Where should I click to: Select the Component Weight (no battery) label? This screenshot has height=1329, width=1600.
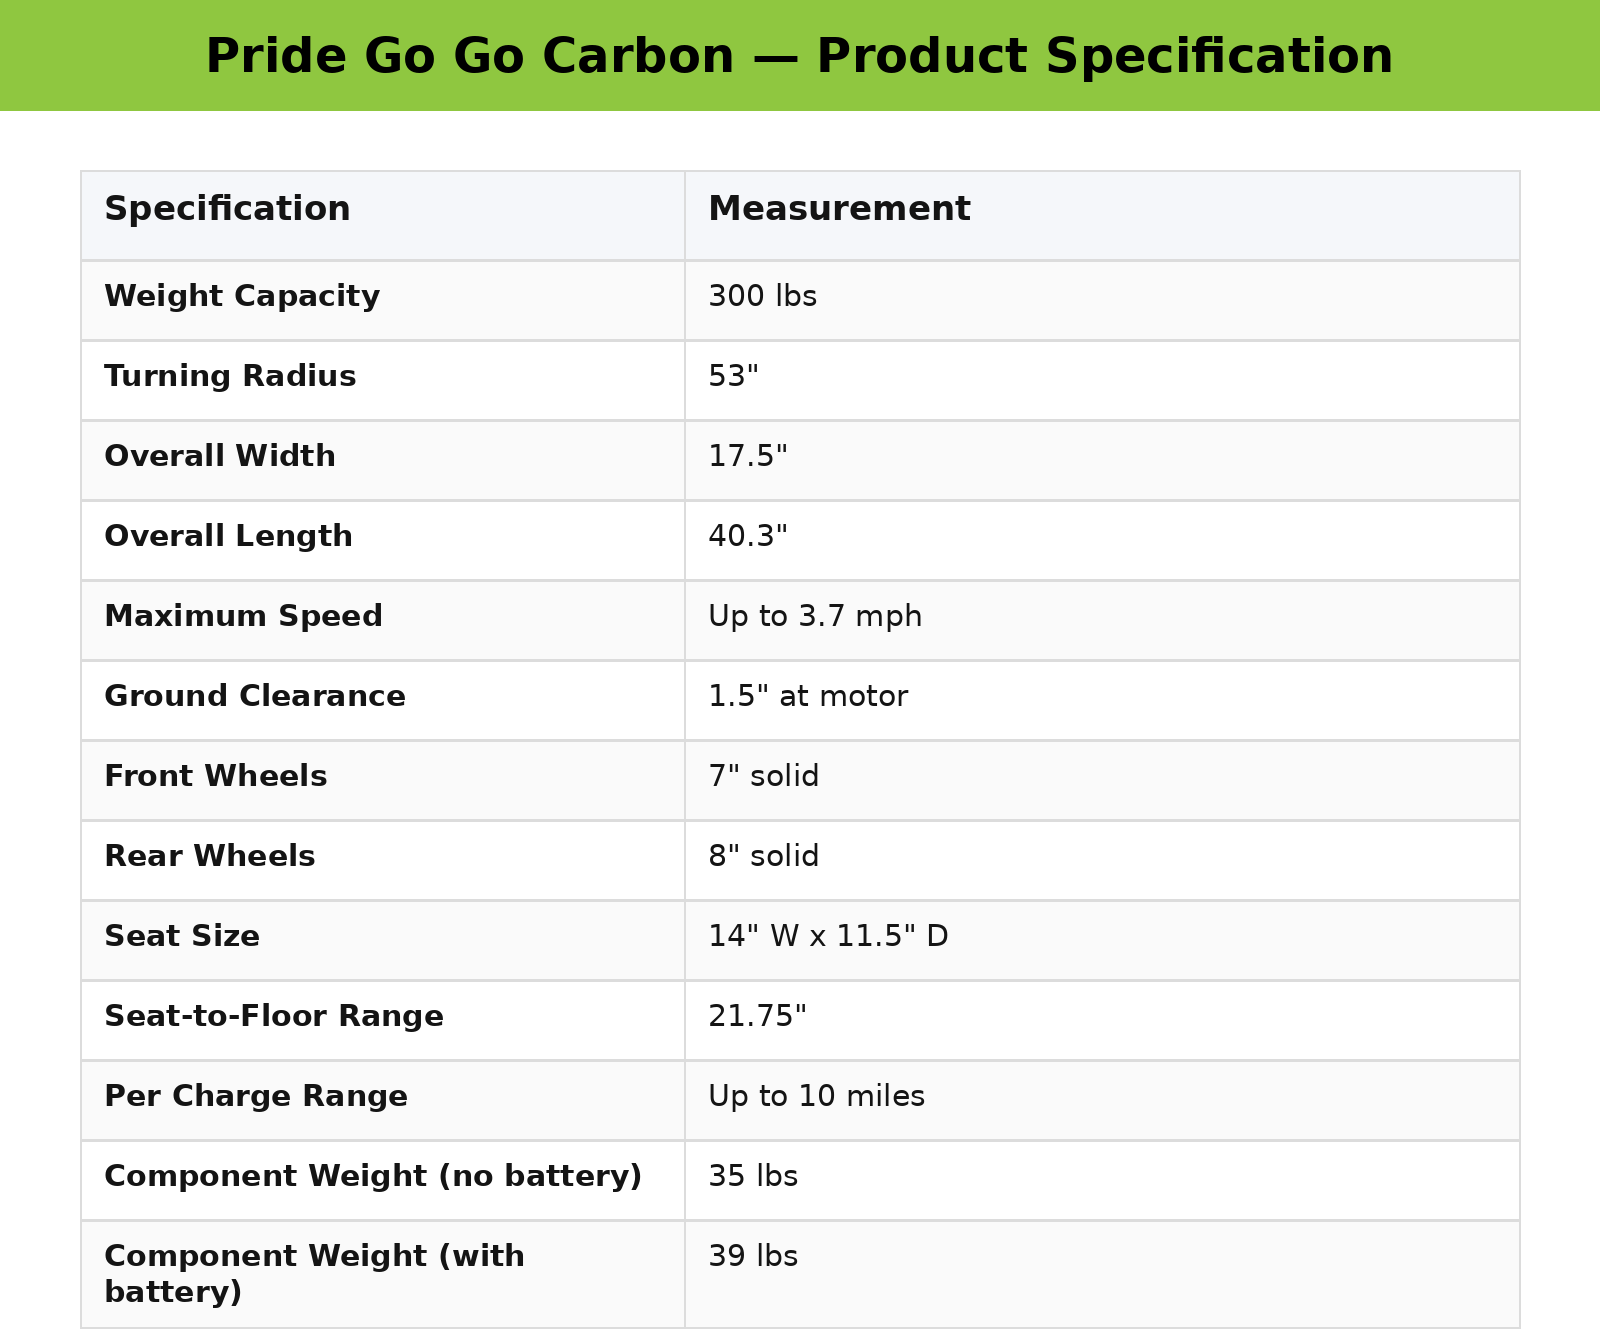point(373,1177)
